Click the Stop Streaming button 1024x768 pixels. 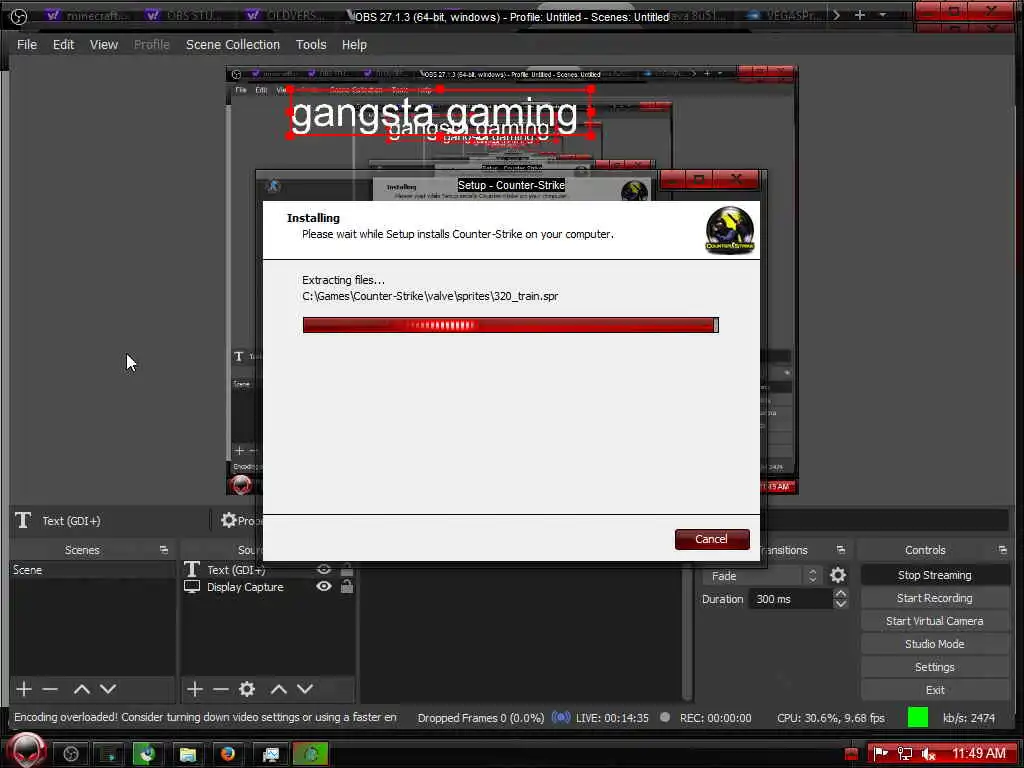tap(935, 575)
